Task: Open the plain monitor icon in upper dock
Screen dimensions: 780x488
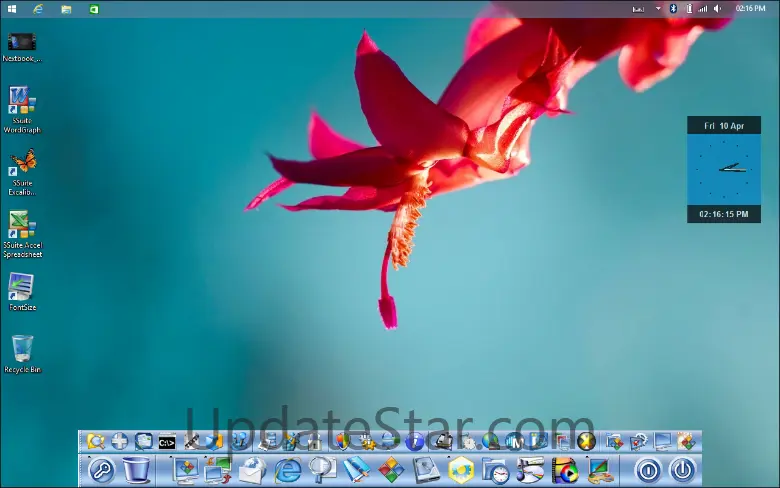Action: 663,441
